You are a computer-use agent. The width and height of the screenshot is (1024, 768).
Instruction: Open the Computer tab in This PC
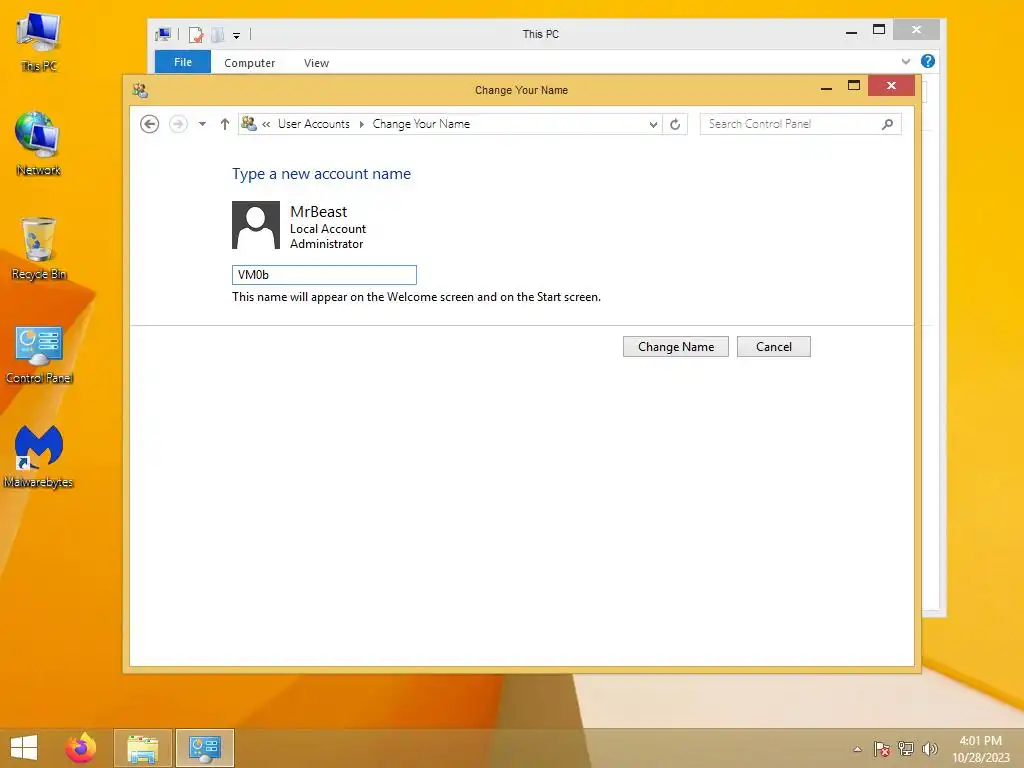click(x=249, y=63)
